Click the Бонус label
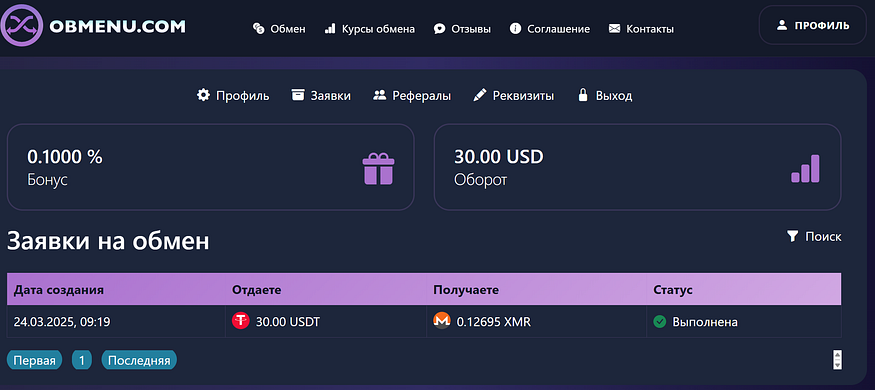875x390 pixels. point(47,180)
